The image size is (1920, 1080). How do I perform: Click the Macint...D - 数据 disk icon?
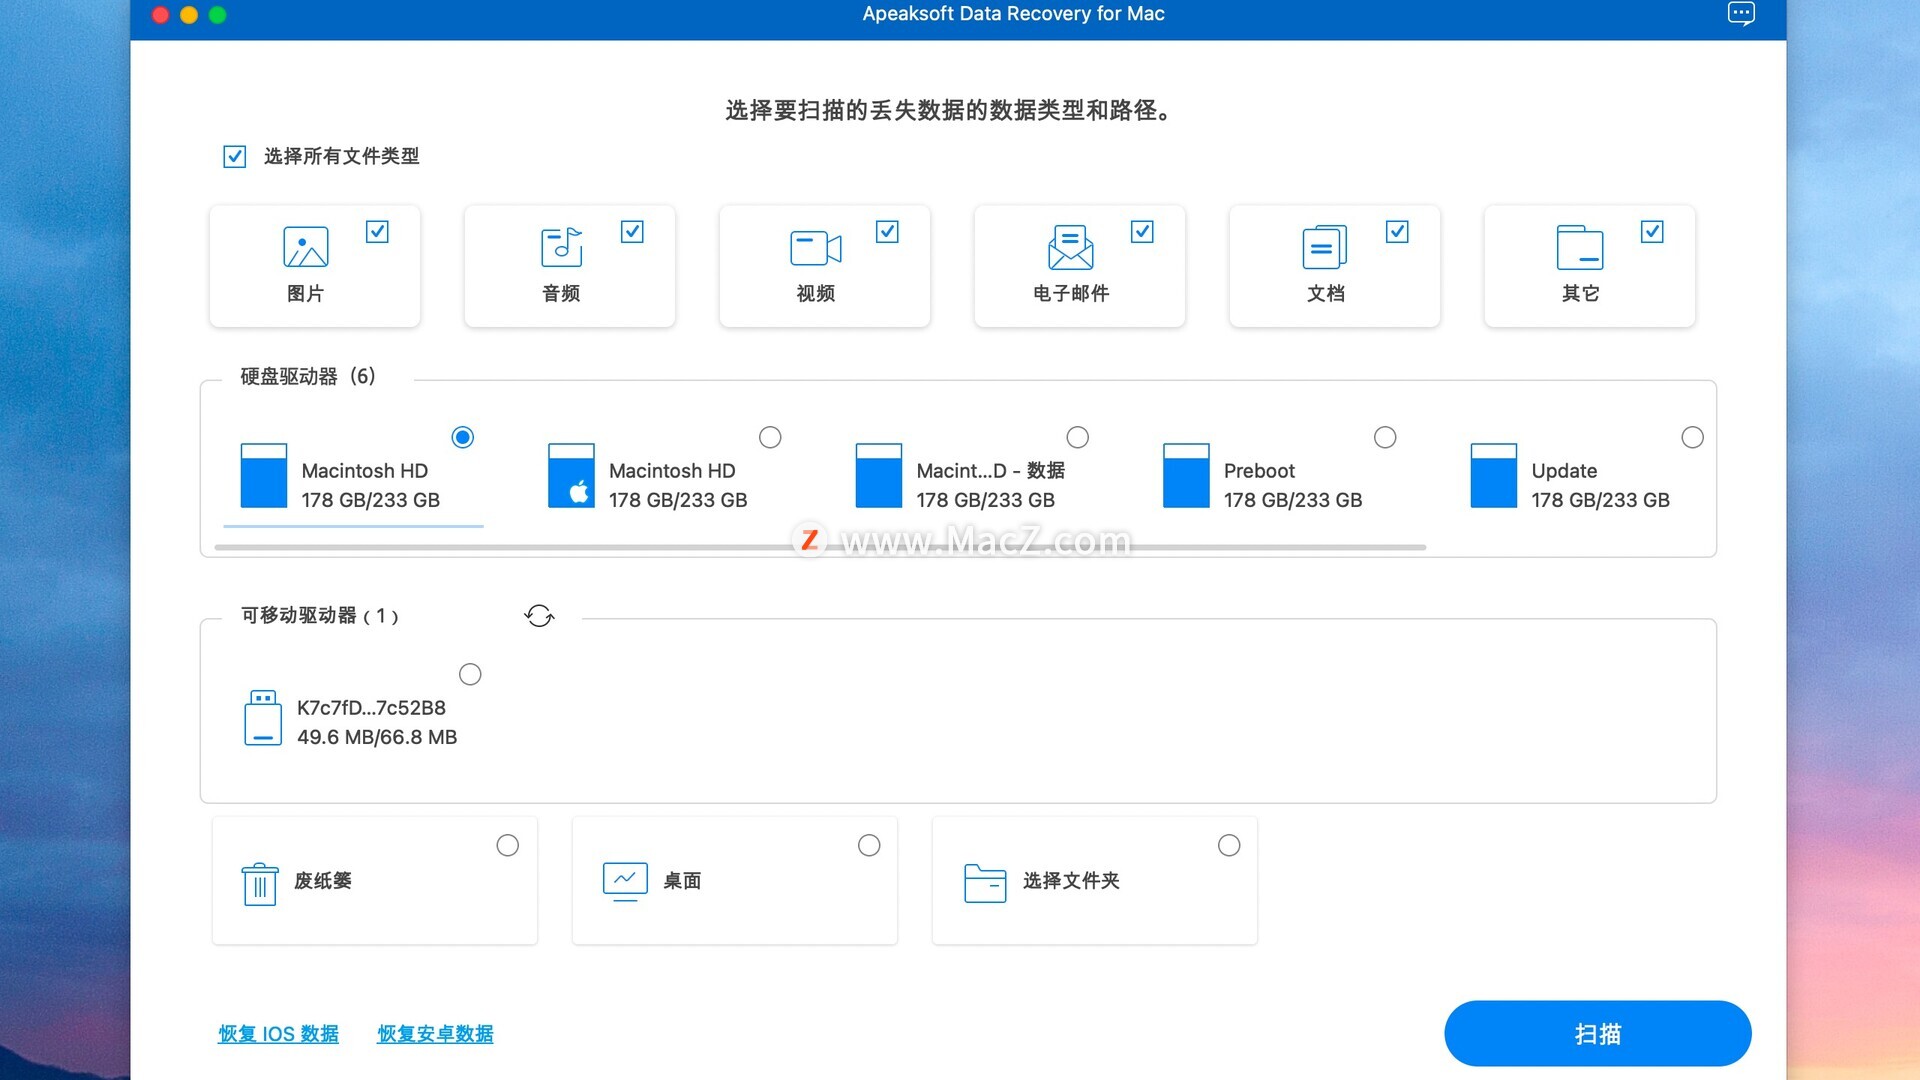[x=879, y=476]
